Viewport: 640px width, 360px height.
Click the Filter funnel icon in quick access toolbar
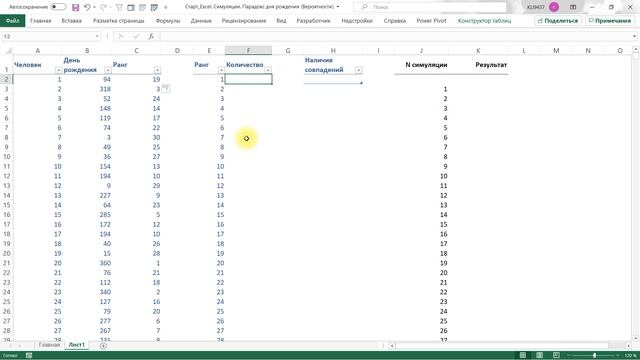click(119, 7)
